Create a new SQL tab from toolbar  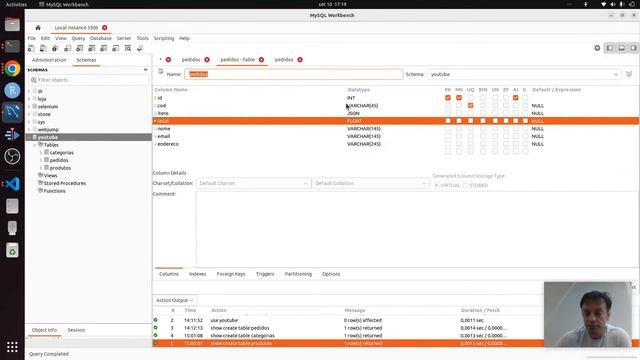click(31, 48)
